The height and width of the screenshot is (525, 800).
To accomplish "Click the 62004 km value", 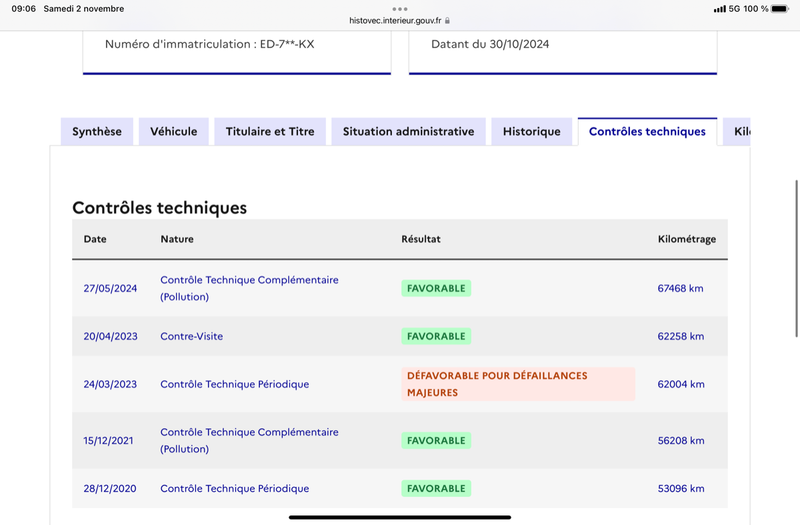I will click(681, 384).
